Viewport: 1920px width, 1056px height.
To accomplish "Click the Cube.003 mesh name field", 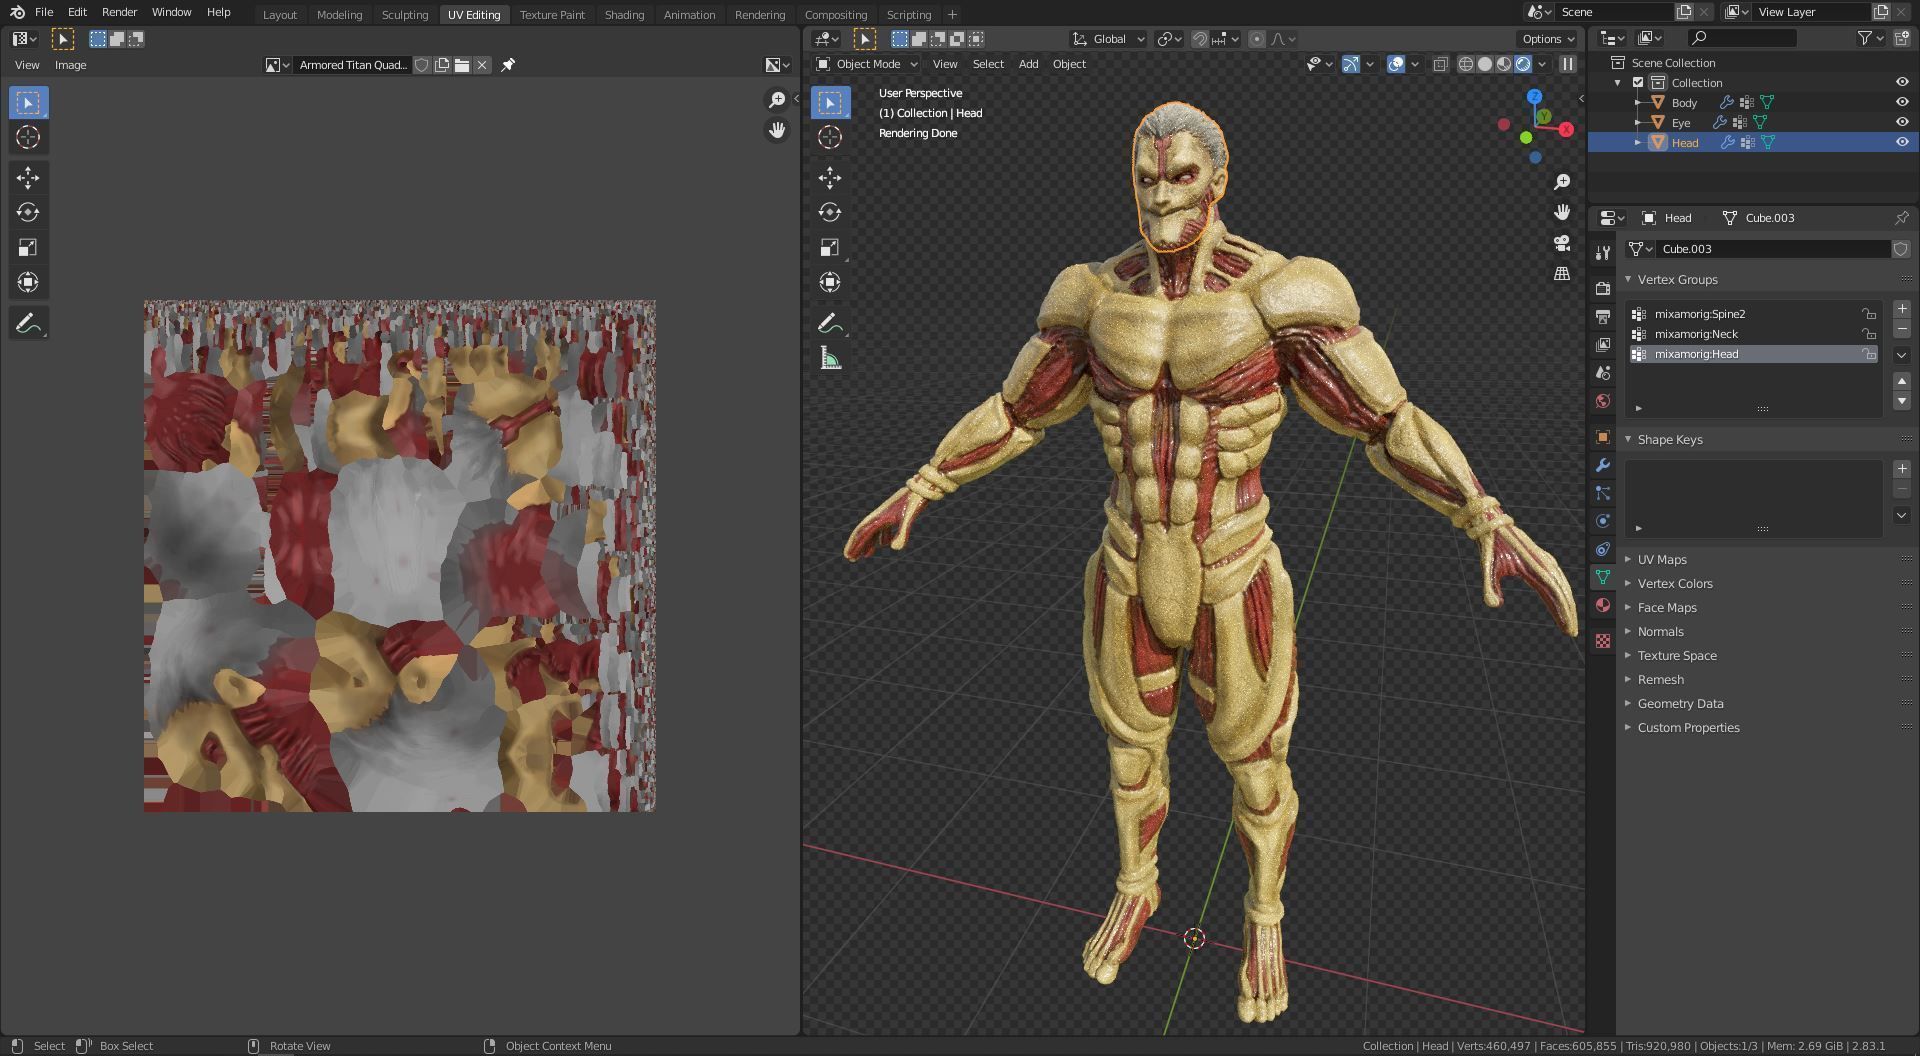I will coord(1773,249).
